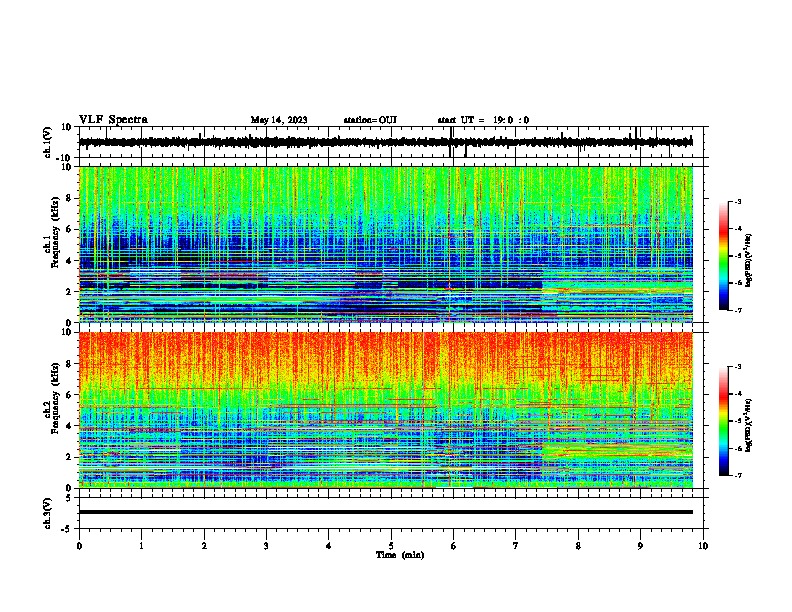Select the "start UT = 19:0 :0" text
792x612 pixels.
tap(483, 120)
